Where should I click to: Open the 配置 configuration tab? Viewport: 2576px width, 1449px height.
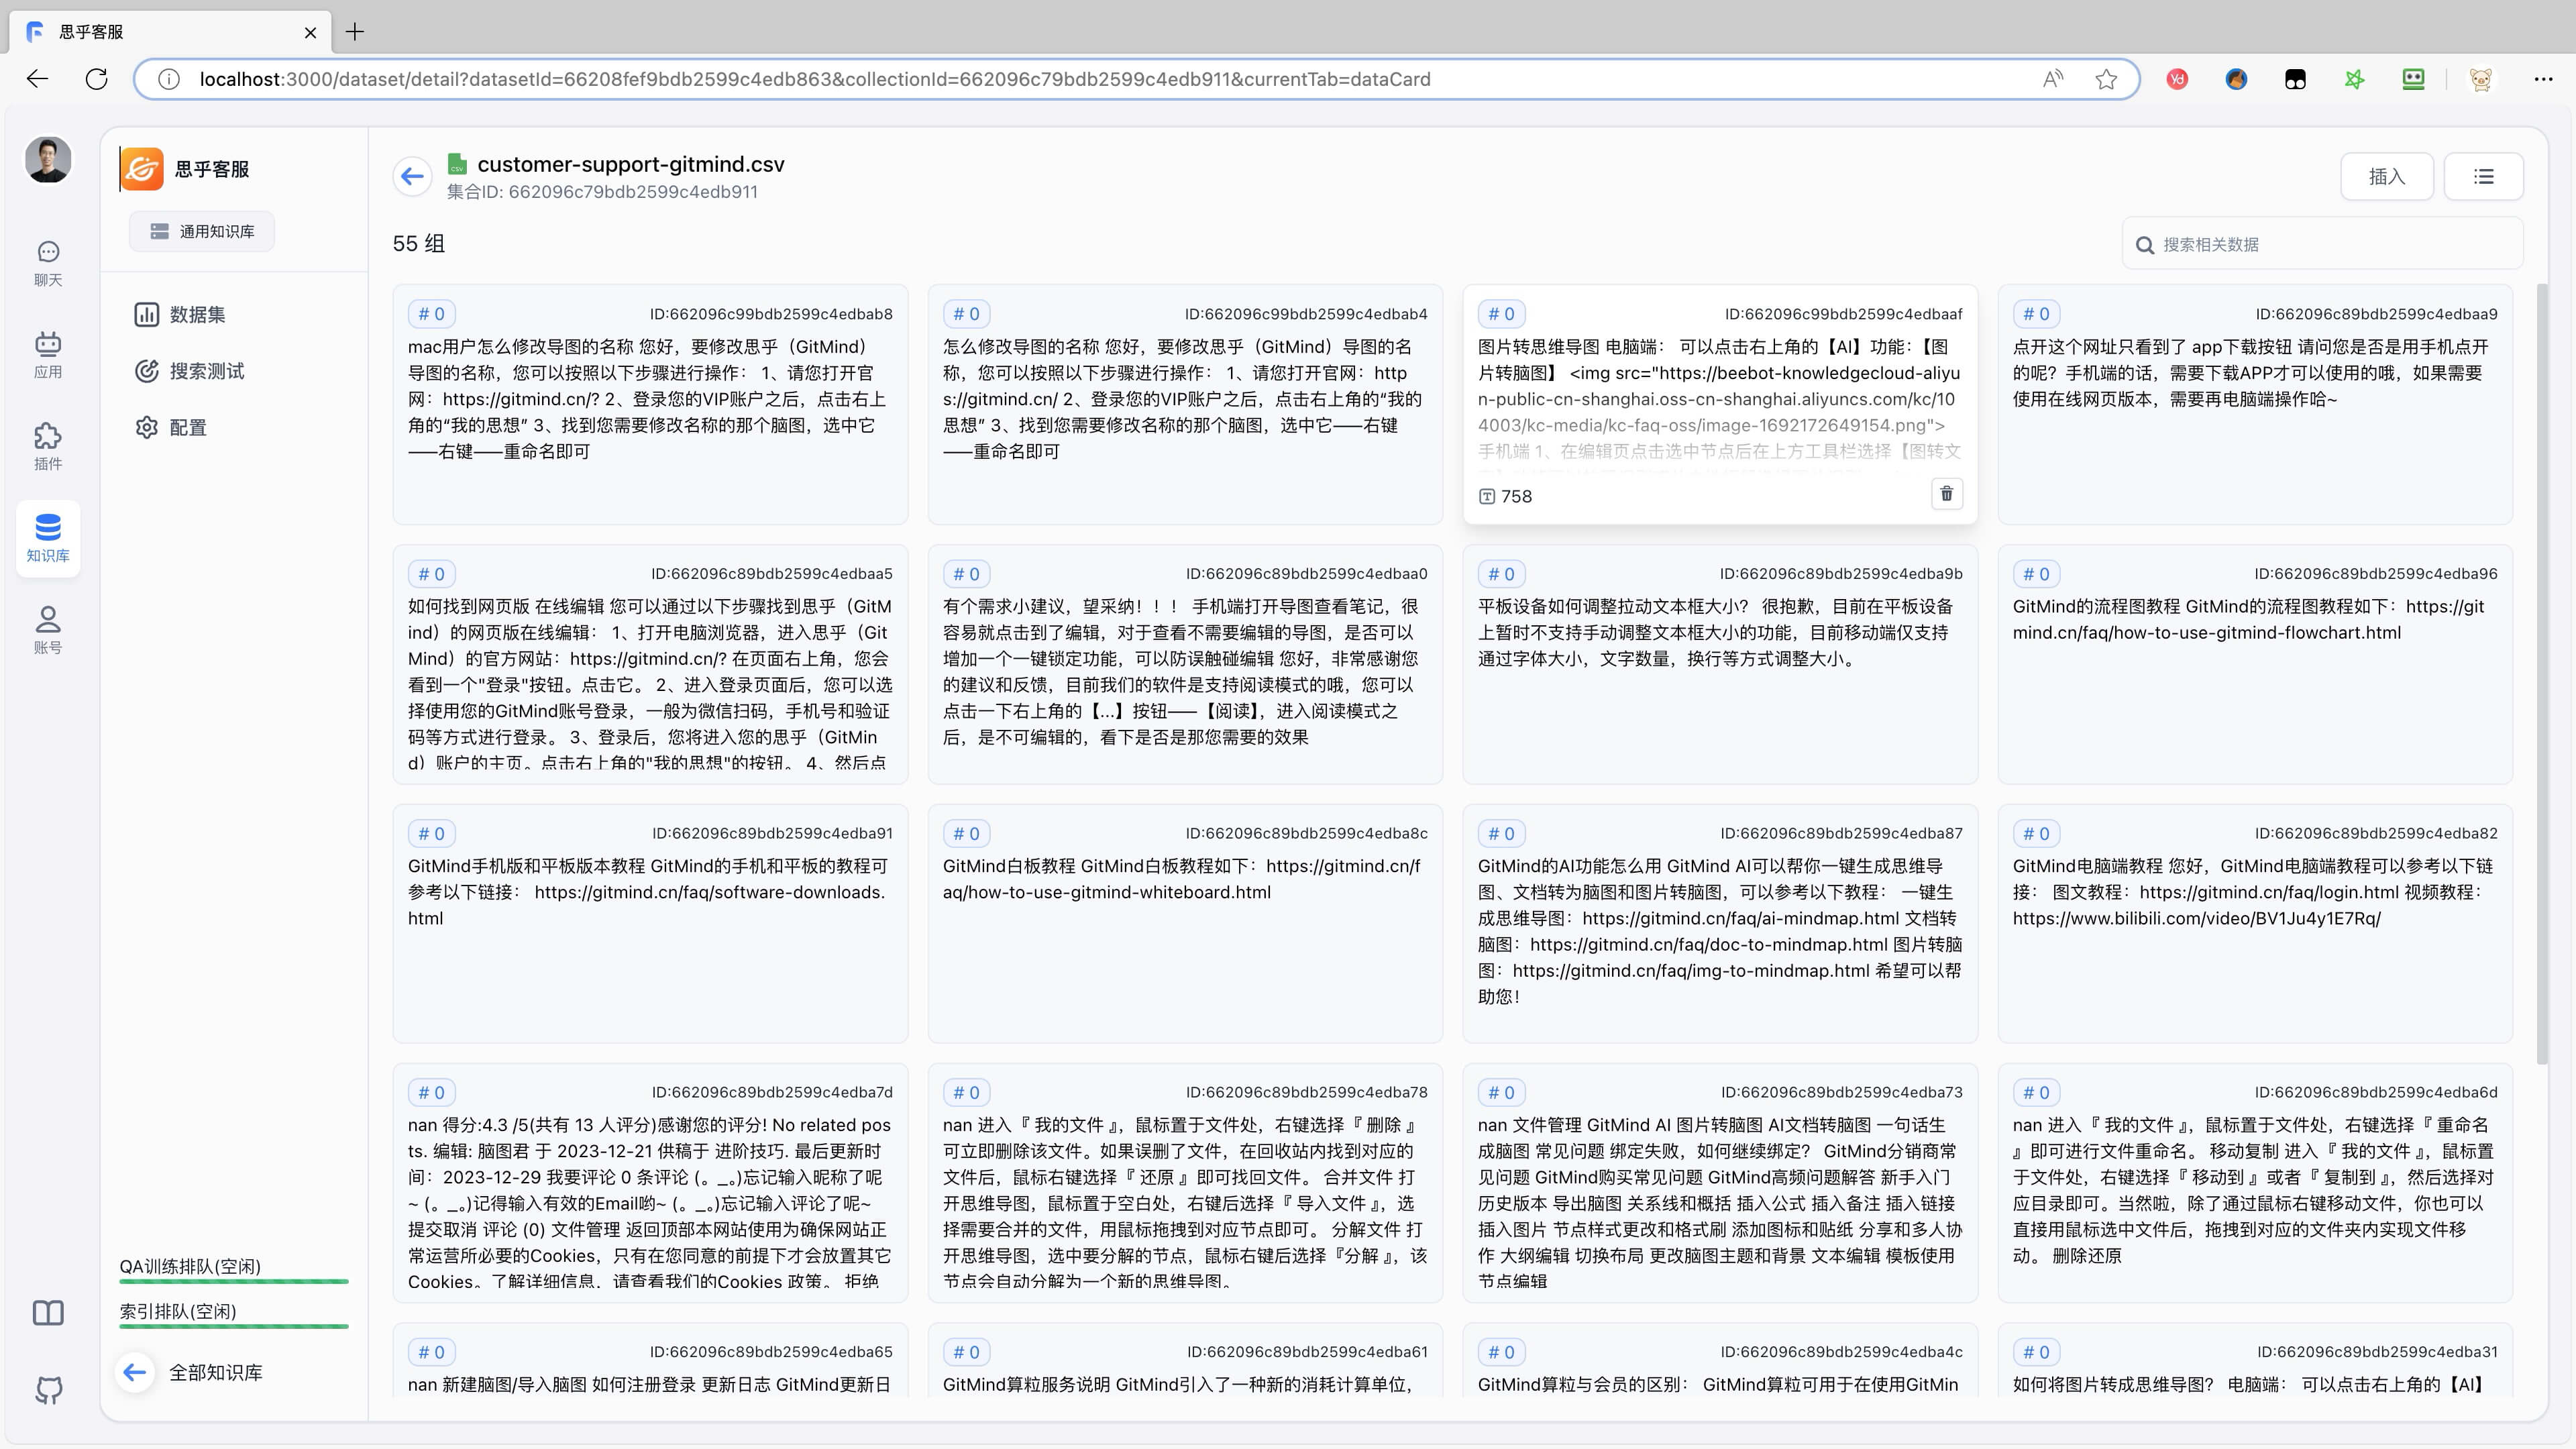tap(187, 428)
